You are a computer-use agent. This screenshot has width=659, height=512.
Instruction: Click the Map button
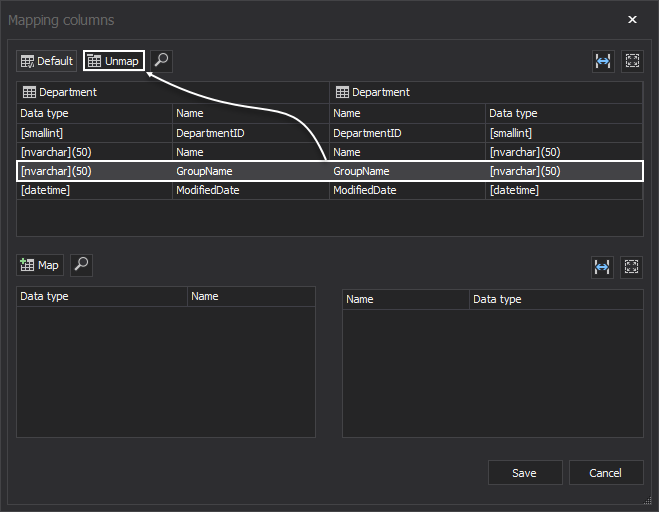coord(40,265)
